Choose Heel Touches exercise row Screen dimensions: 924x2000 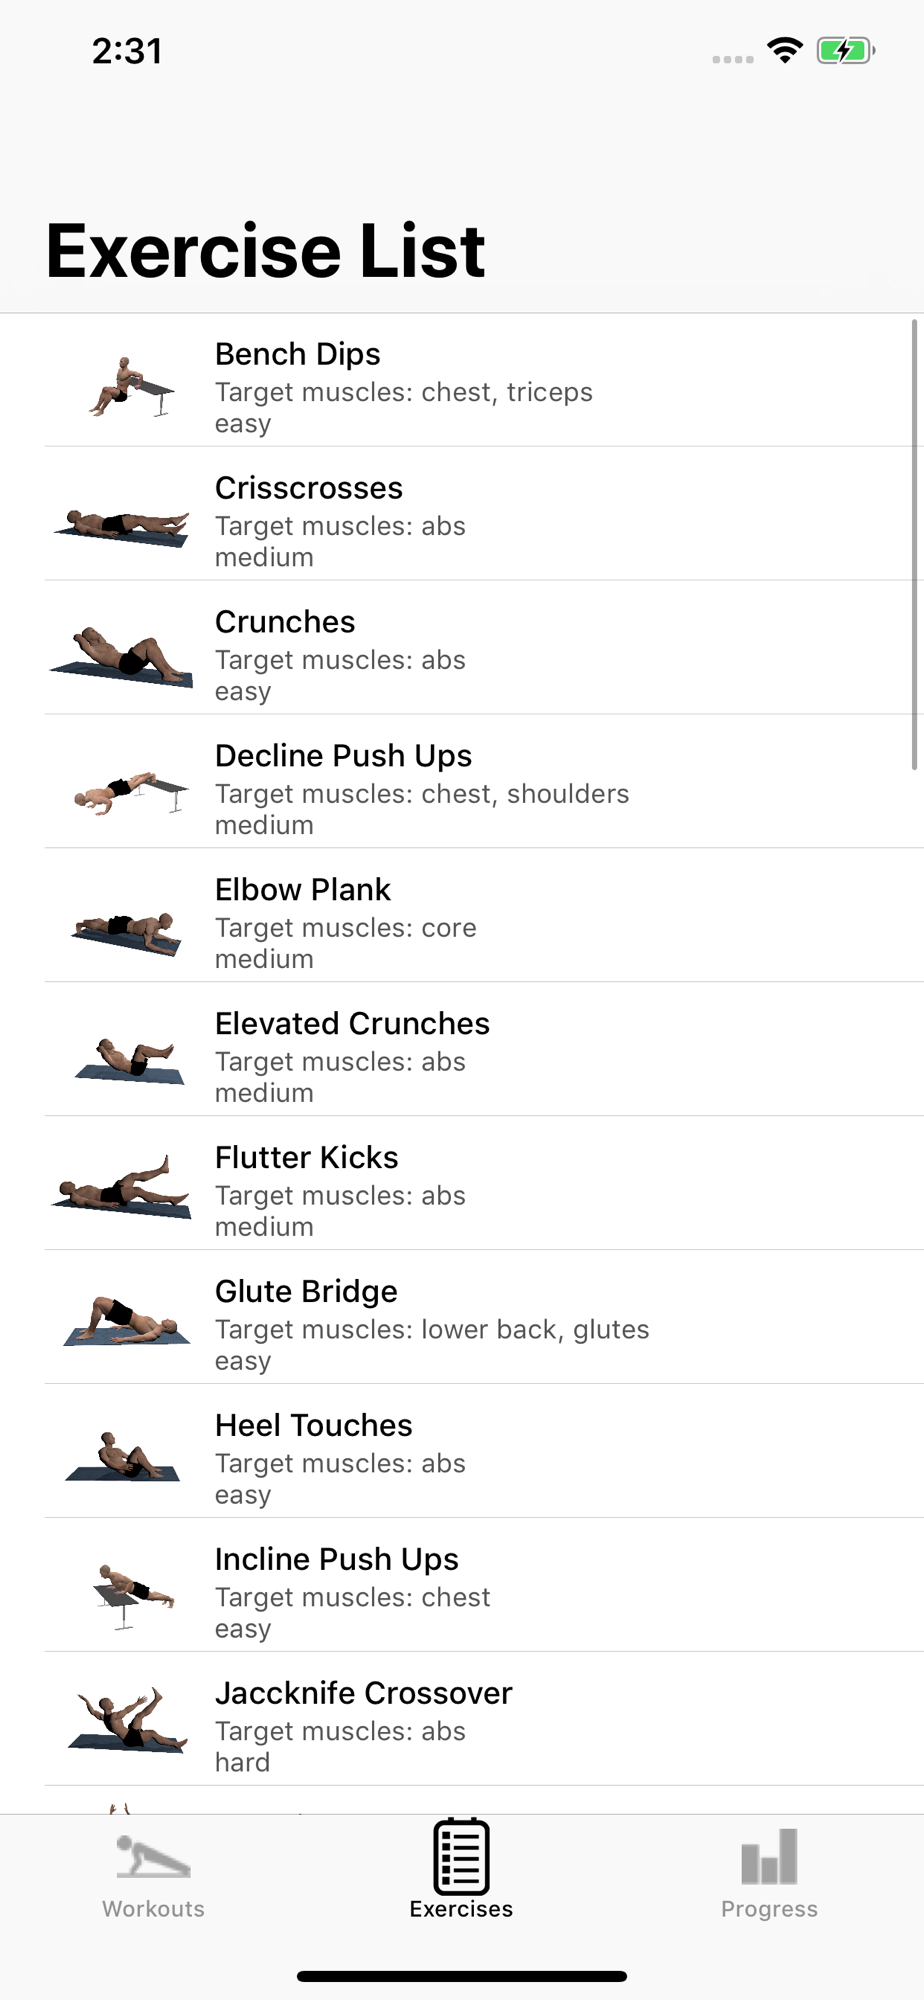tap(484, 1451)
